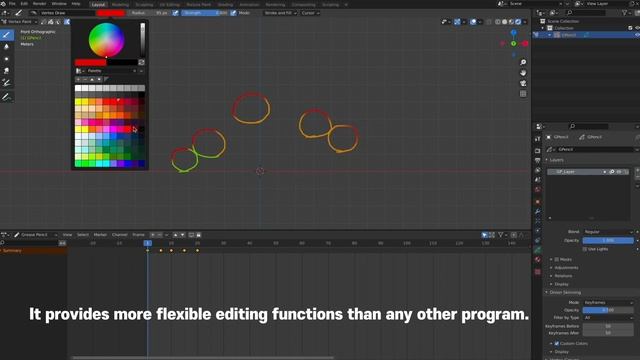Switch to the Layout workspace tab
Viewport: 640px width, 360px height.
(x=98, y=4)
